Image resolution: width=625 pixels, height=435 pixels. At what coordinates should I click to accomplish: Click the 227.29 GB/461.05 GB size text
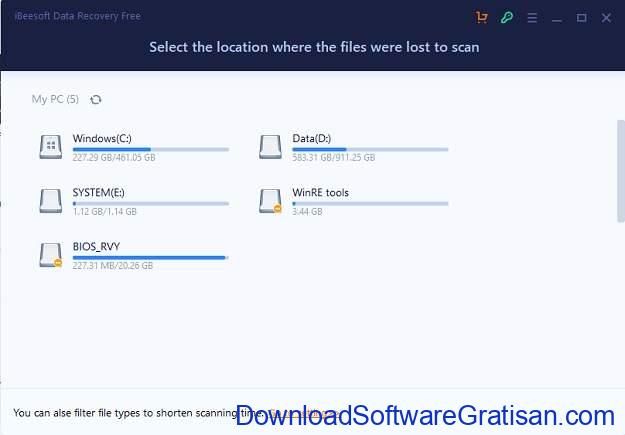pos(114,157)
